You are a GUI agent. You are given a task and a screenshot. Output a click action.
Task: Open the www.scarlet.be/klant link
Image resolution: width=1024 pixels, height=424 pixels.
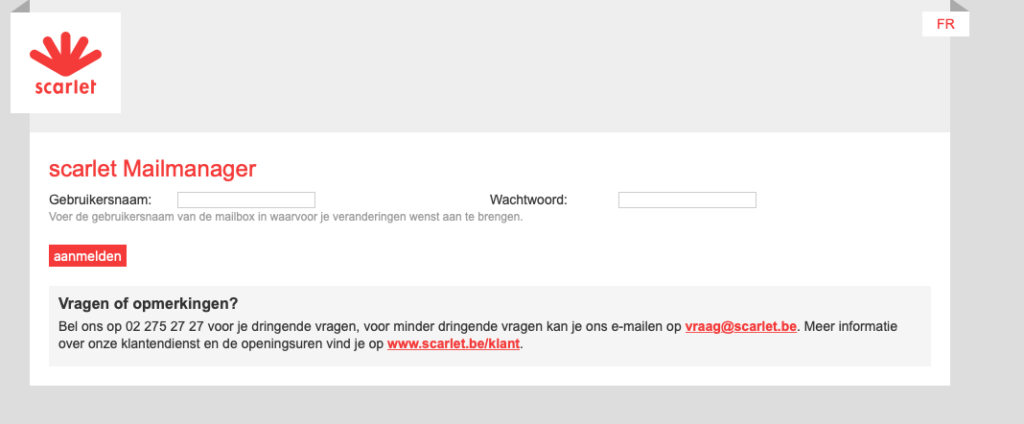click(x=453, y=344)
